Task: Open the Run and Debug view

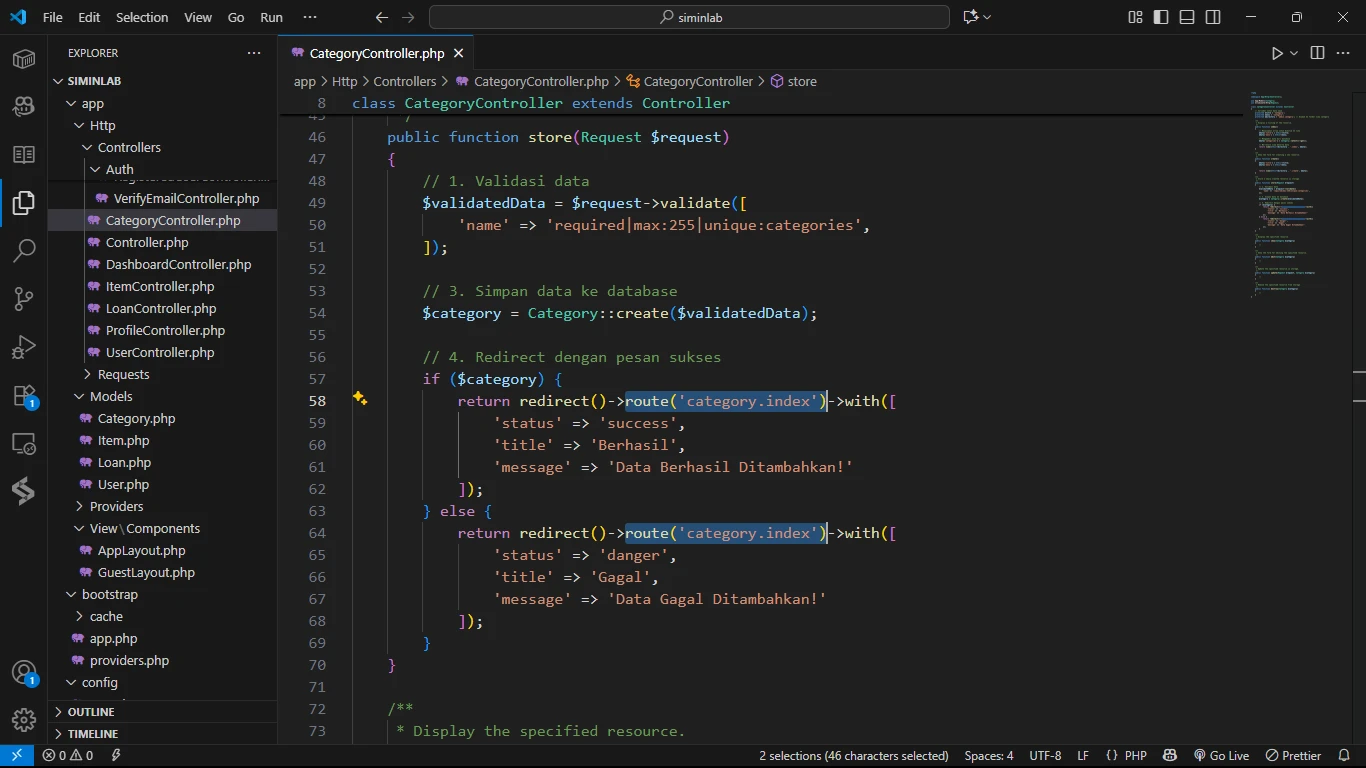Action: coord(24,347)
